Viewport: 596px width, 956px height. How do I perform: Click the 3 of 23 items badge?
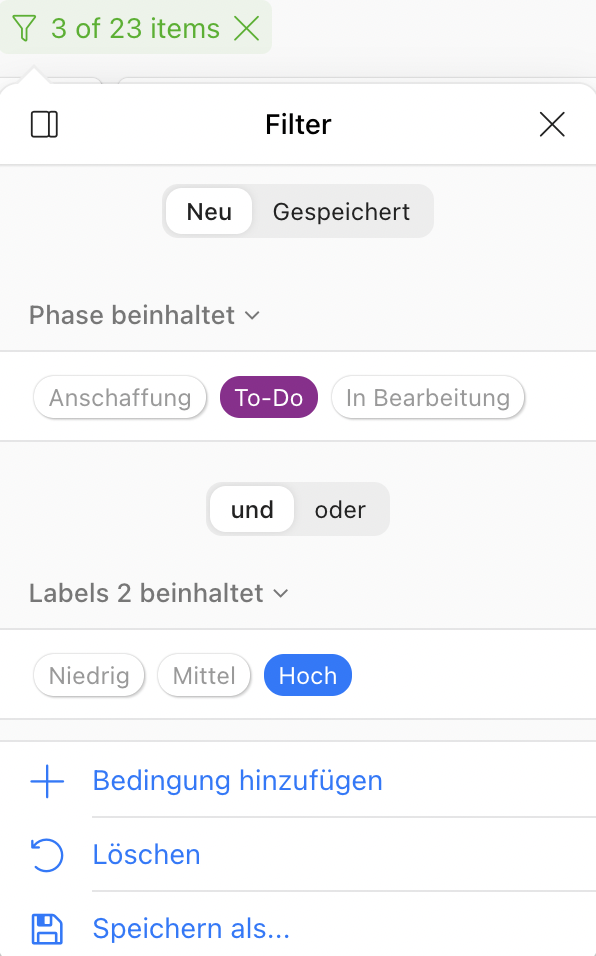(130, 28)
